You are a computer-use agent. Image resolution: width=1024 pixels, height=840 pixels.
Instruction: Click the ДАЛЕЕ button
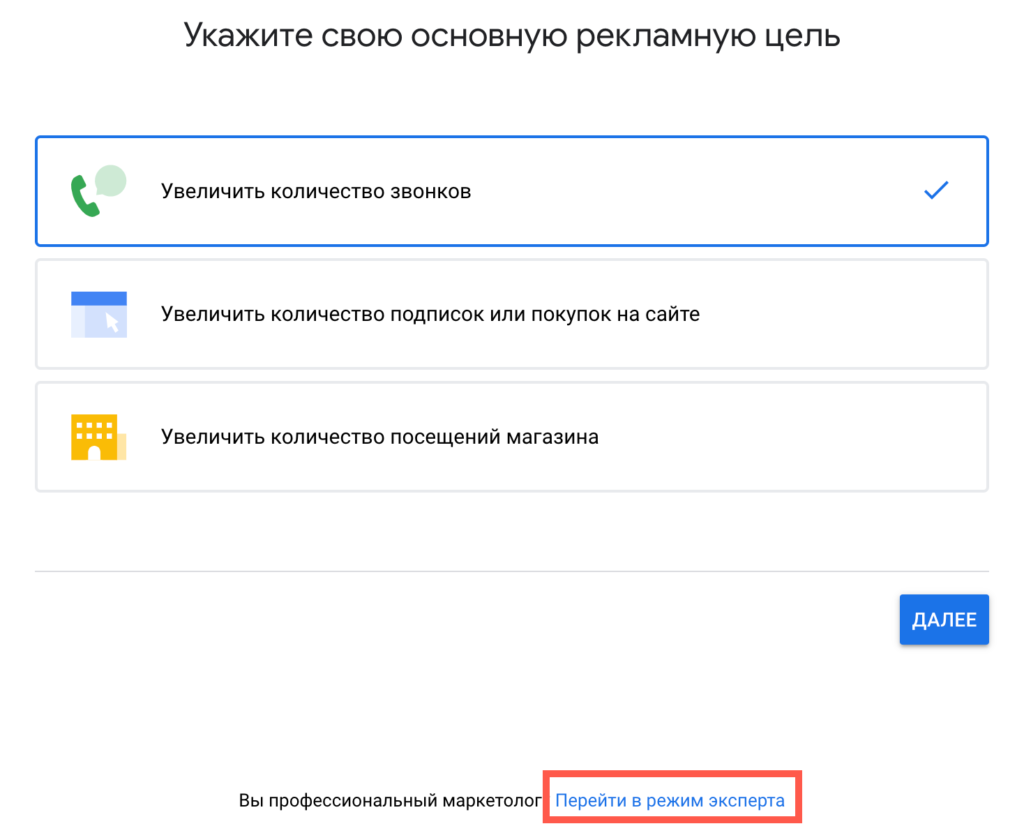944,619
